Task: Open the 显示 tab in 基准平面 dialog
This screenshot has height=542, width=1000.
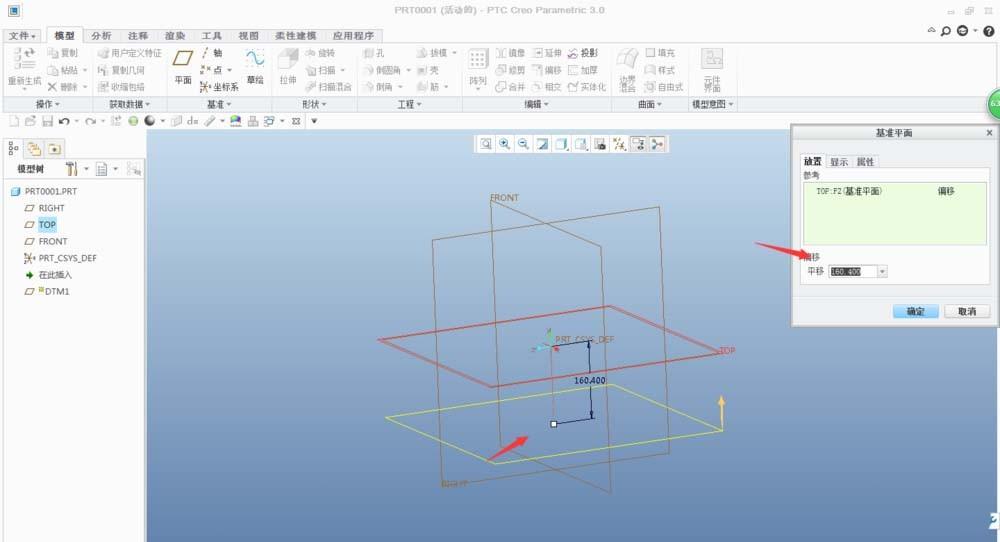Action: tap(839, 162)
